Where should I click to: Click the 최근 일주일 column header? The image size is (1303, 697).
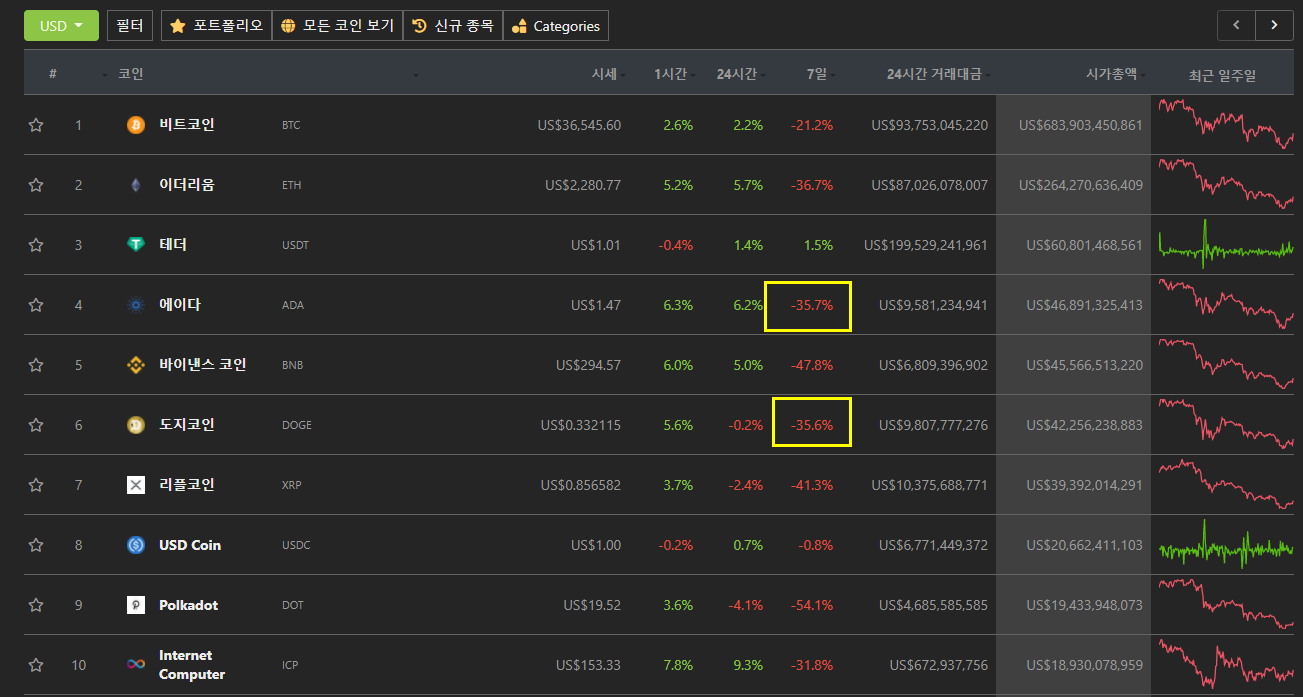[1222, 75]
